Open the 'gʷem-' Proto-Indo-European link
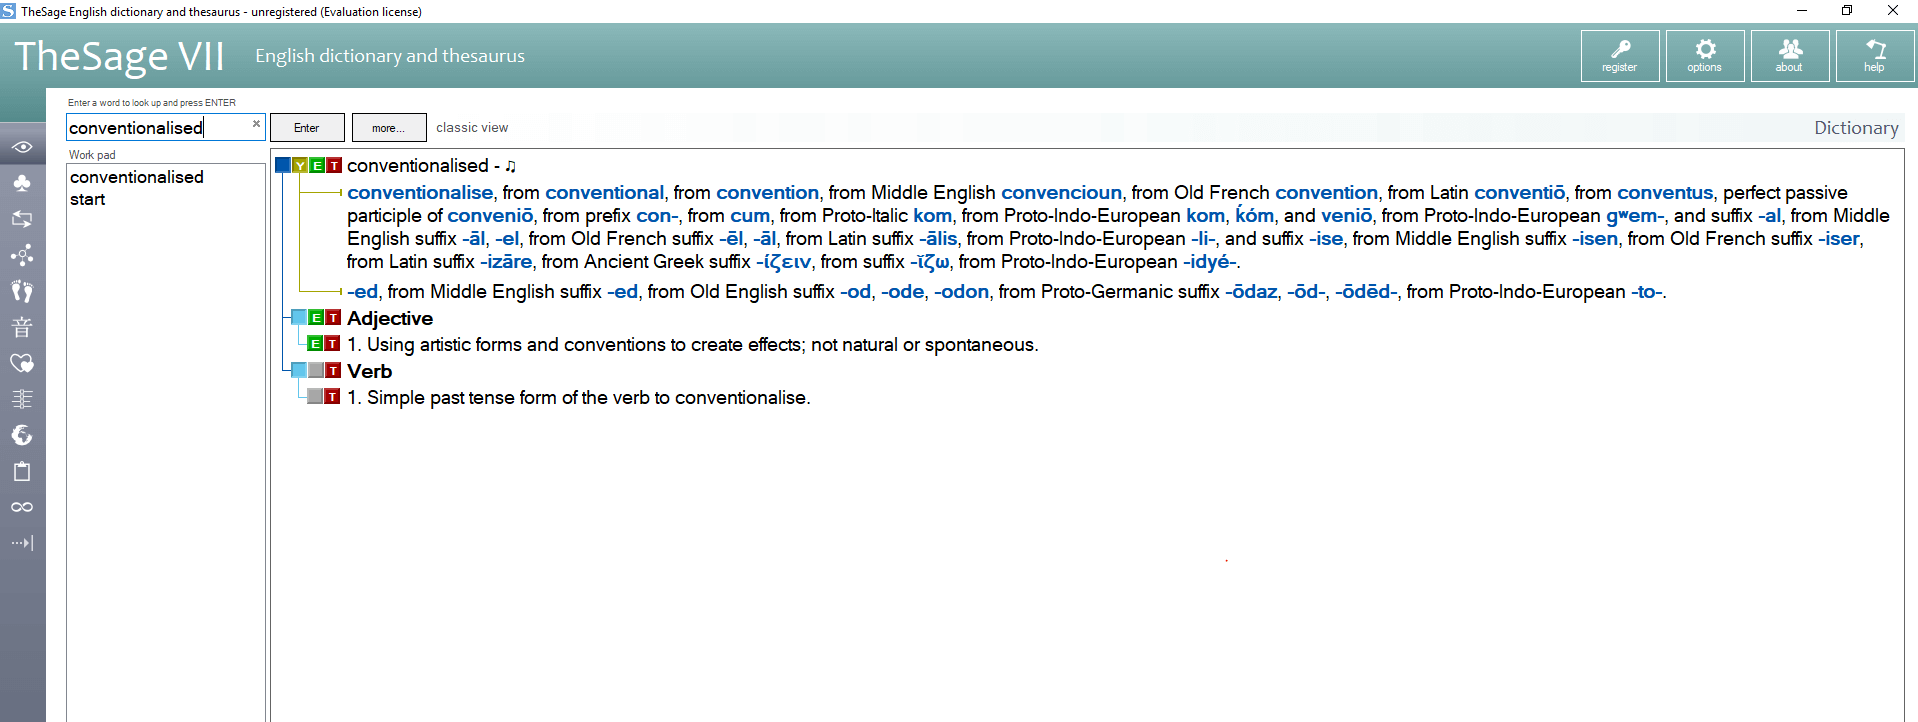 point(1635,216)
